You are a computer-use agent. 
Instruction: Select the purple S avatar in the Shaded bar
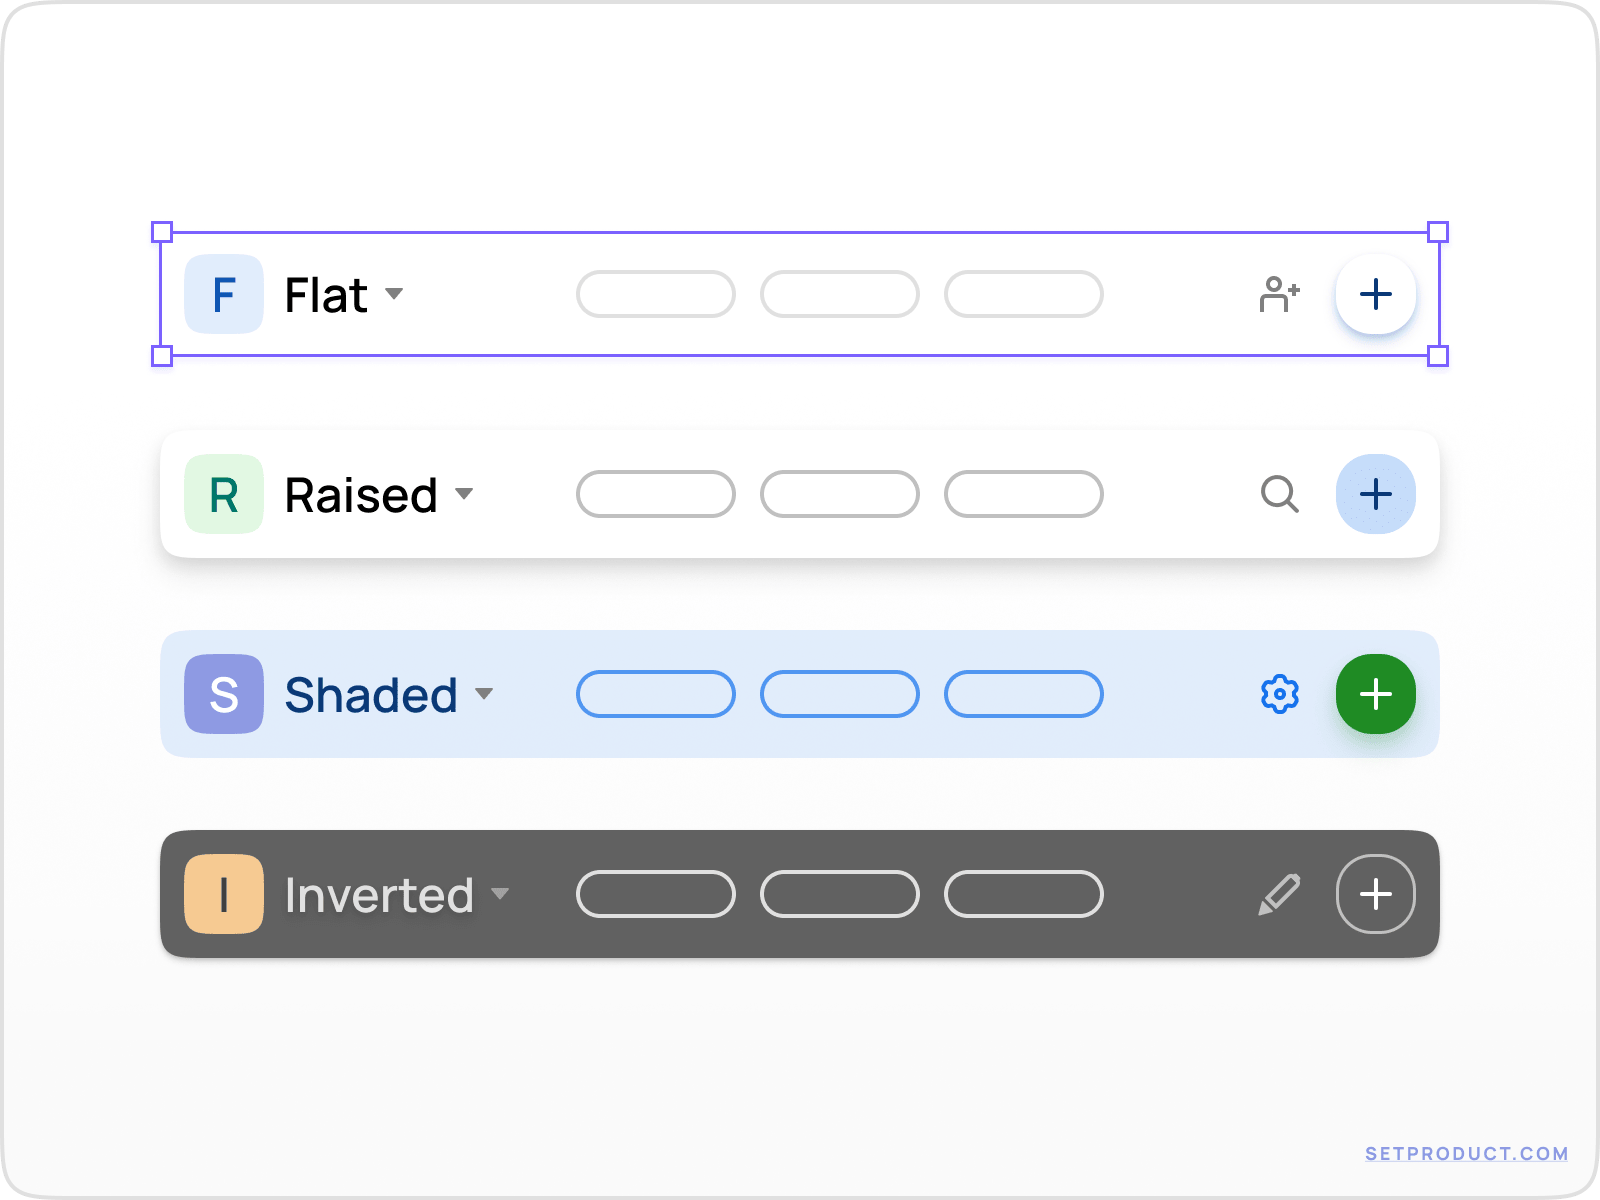tap(224, 694)
